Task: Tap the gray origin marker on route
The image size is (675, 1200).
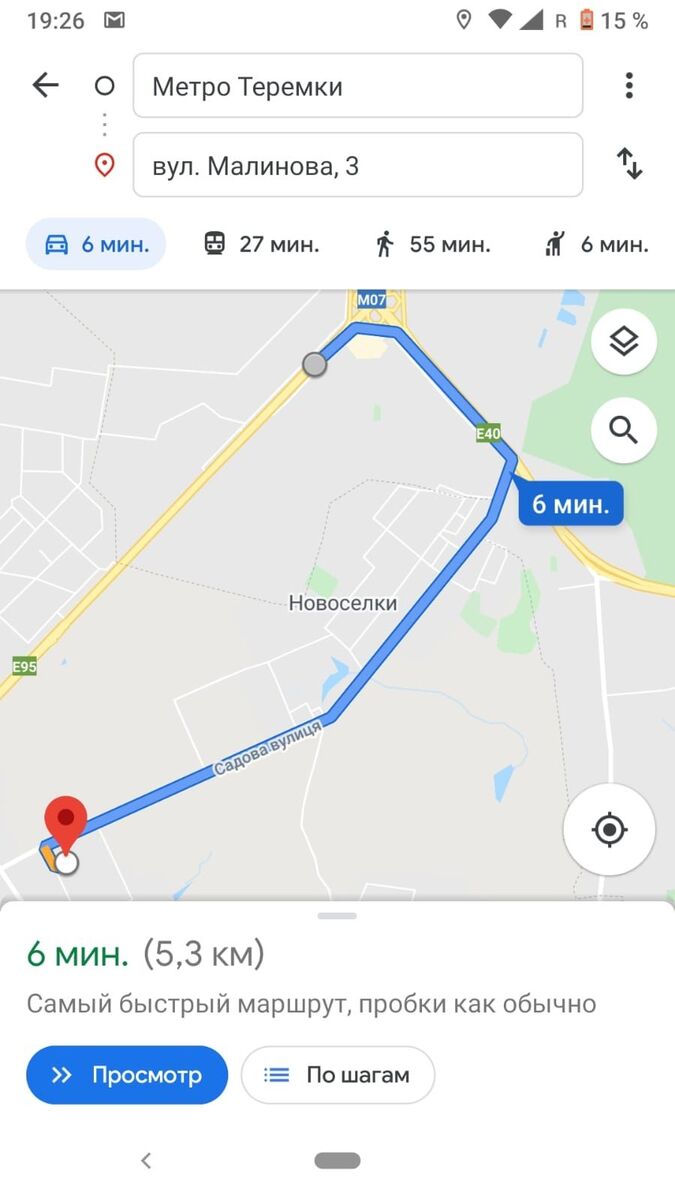Action: tap(315, 364)
